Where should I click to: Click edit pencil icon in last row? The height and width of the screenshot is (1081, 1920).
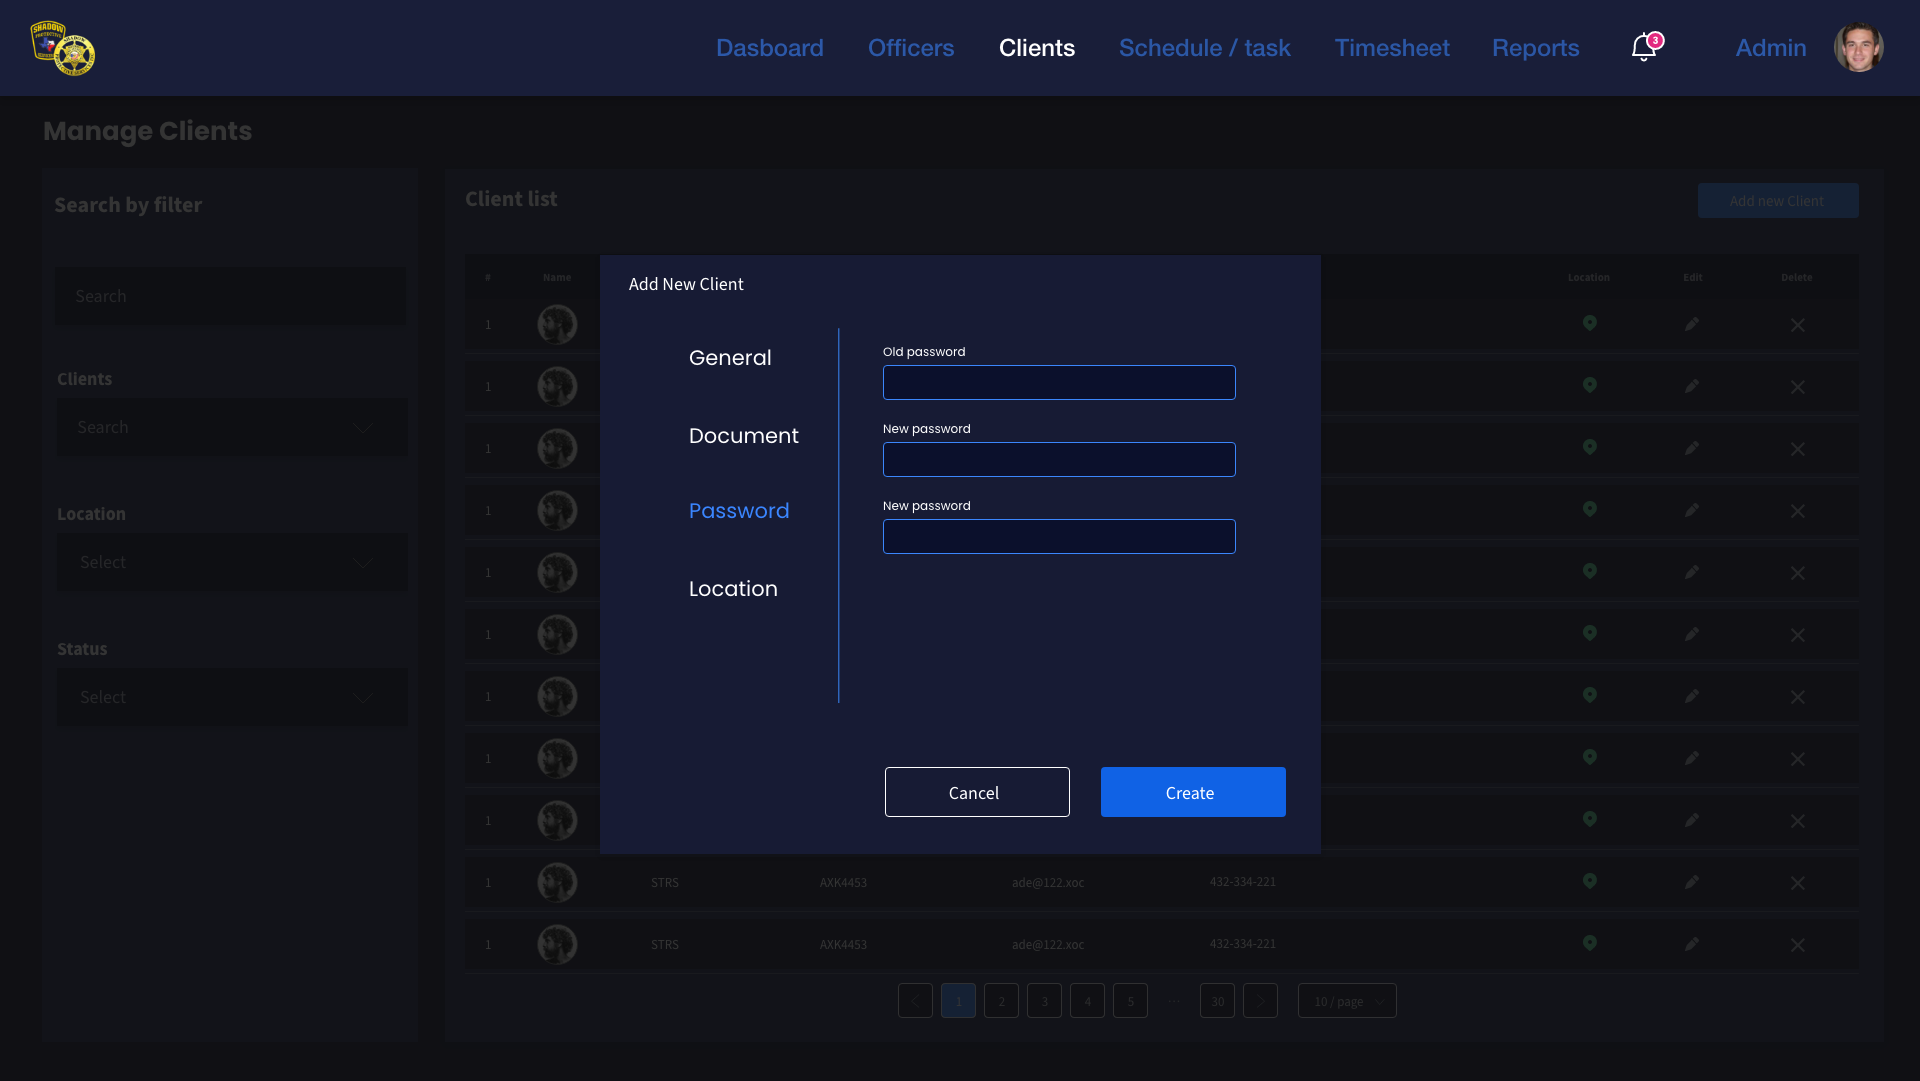point(1691,944)
